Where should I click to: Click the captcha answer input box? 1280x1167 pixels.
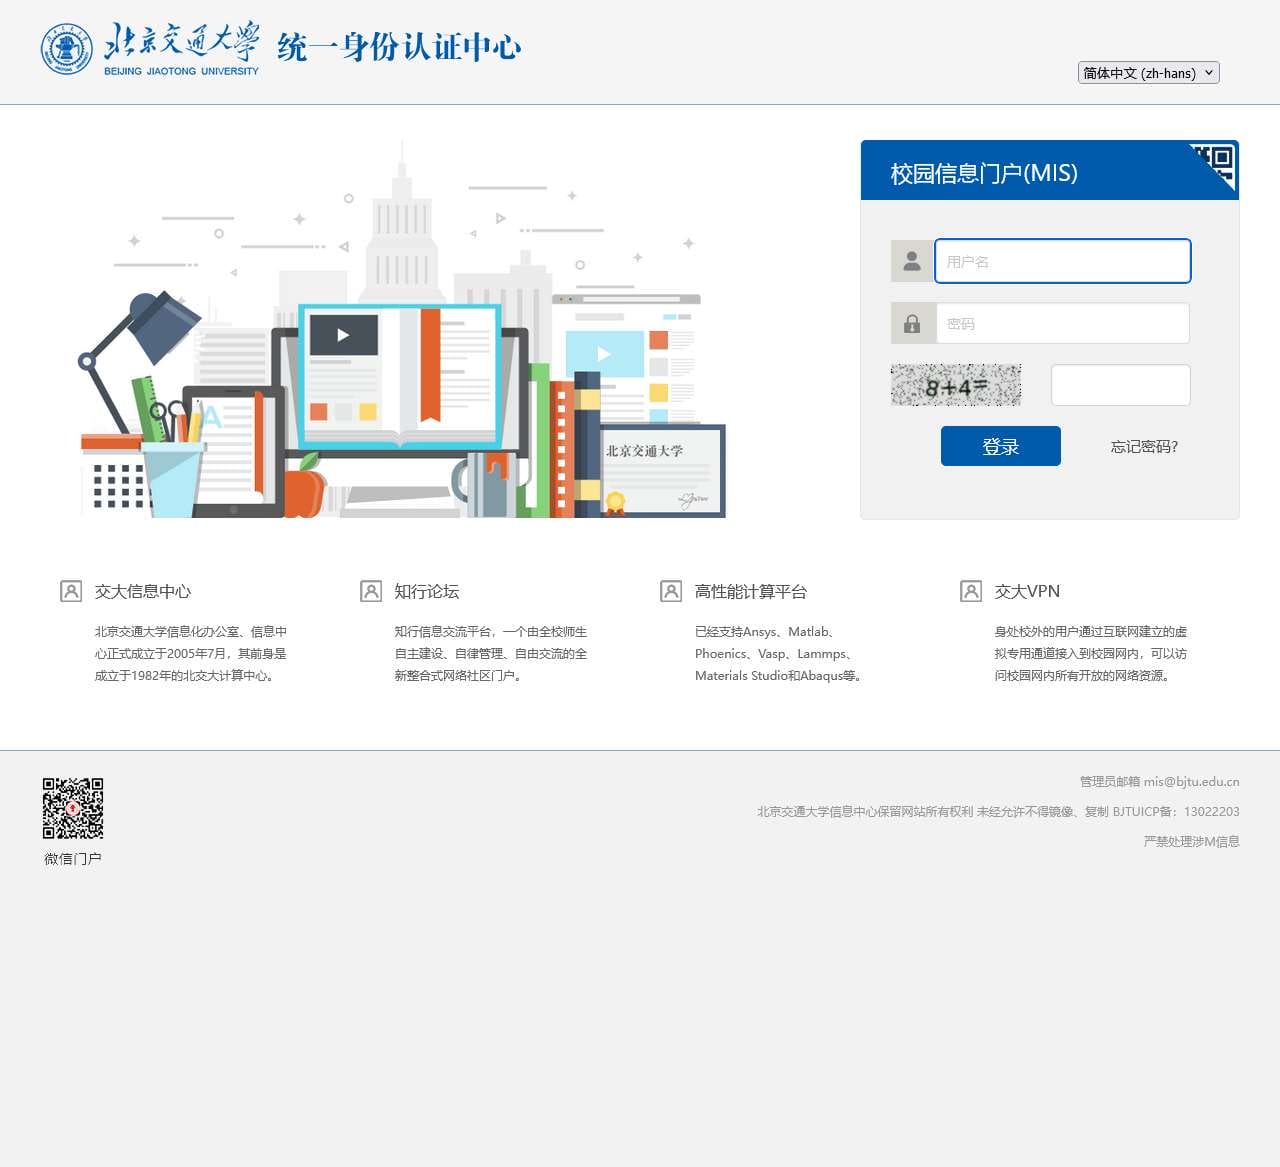coord(1121,385)
